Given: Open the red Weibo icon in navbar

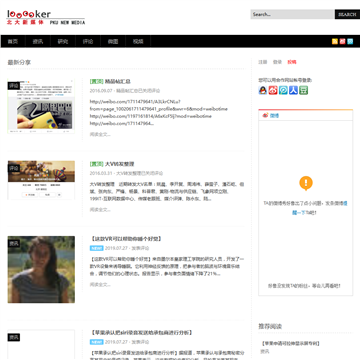Looking at the screenshot, I should [342, 41].
